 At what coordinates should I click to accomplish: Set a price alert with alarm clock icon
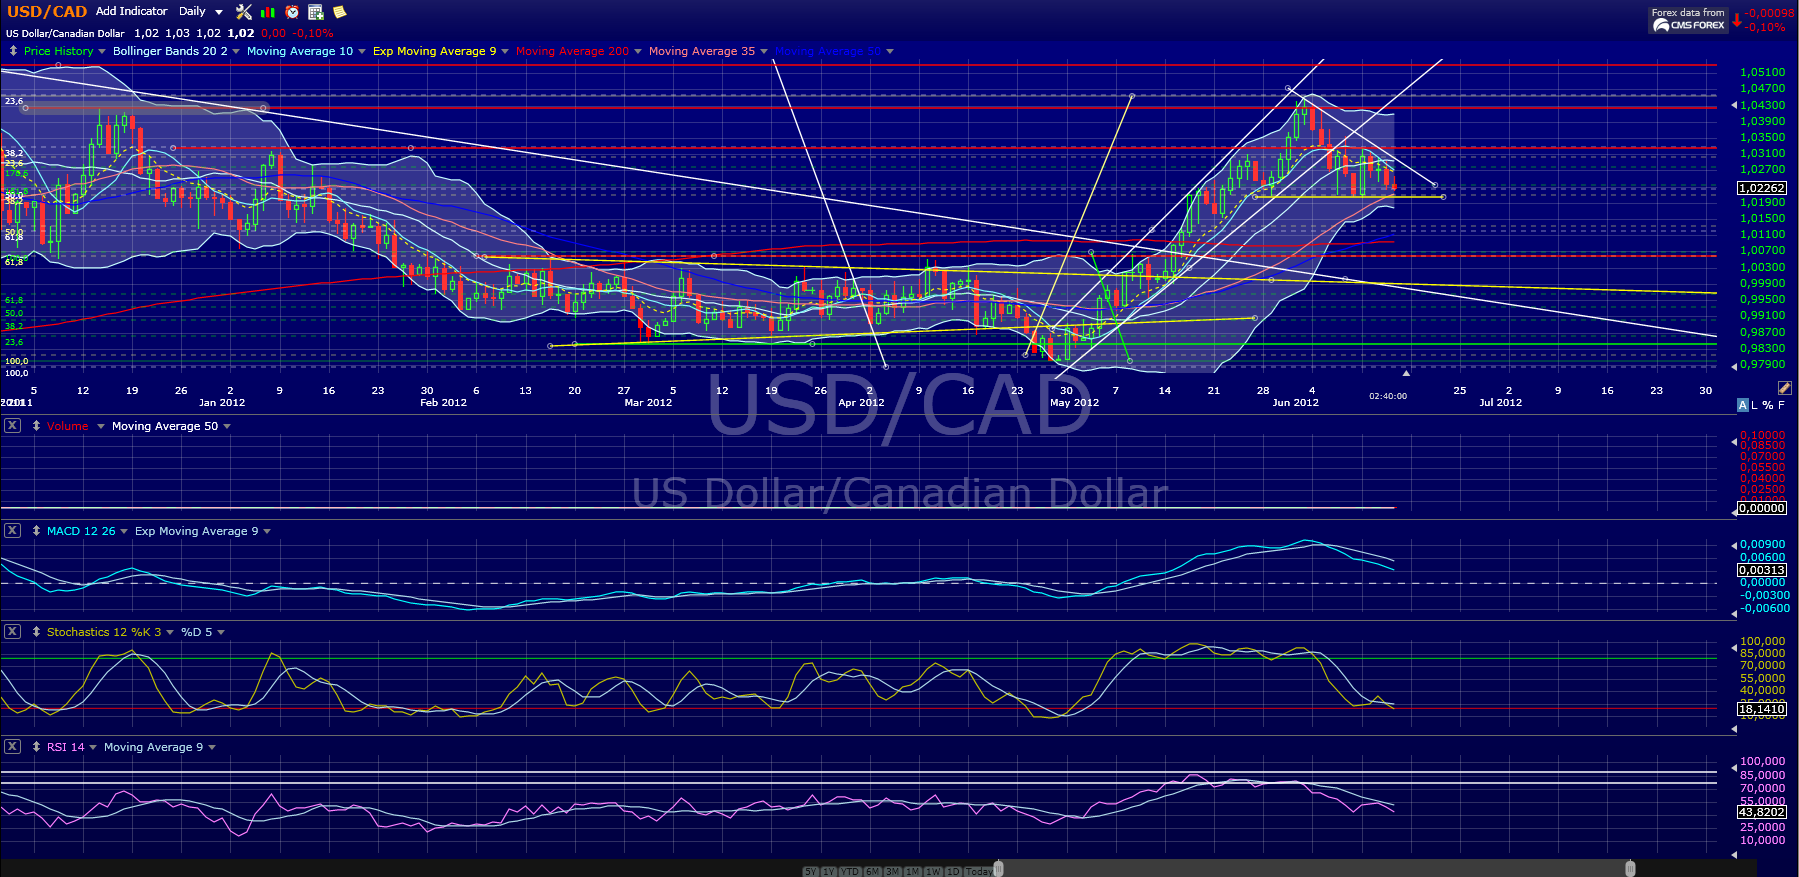click(292, 12)
